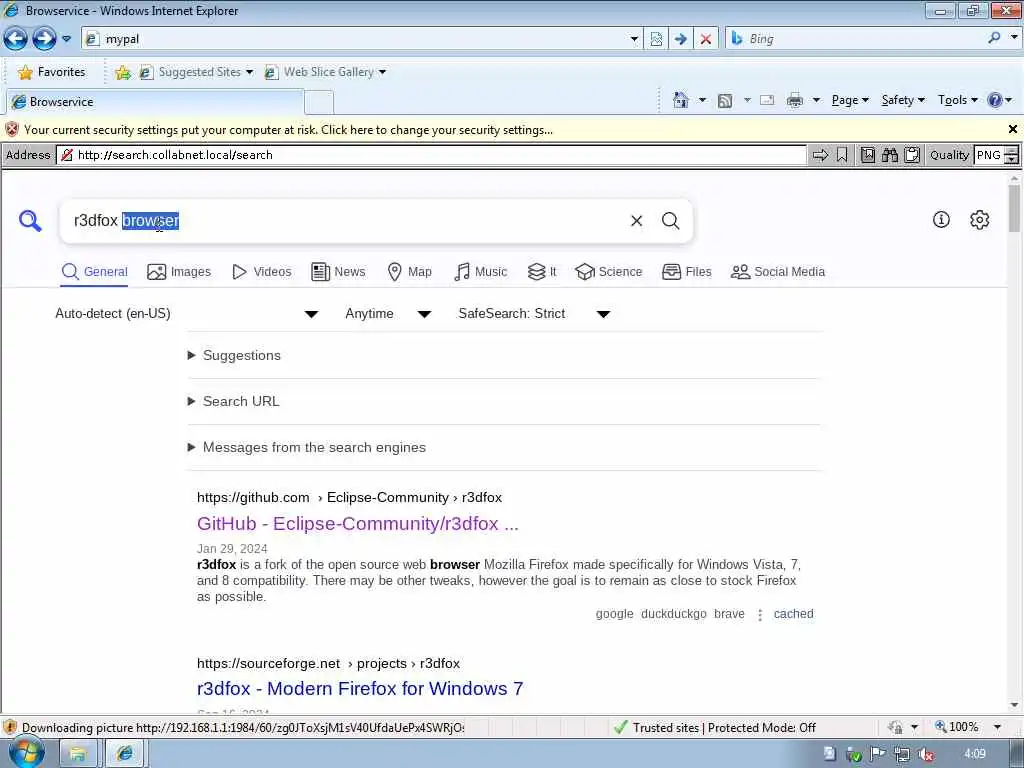Viewport: 1024px width, 768px height.
Task: Clear the search query with the X
Action: [x=636, y=221]
